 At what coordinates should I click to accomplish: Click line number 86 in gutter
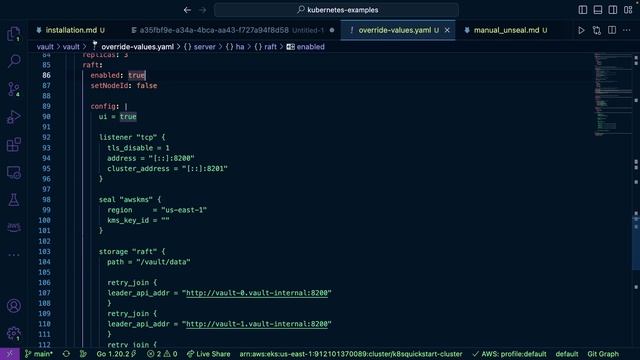[46, 76]
